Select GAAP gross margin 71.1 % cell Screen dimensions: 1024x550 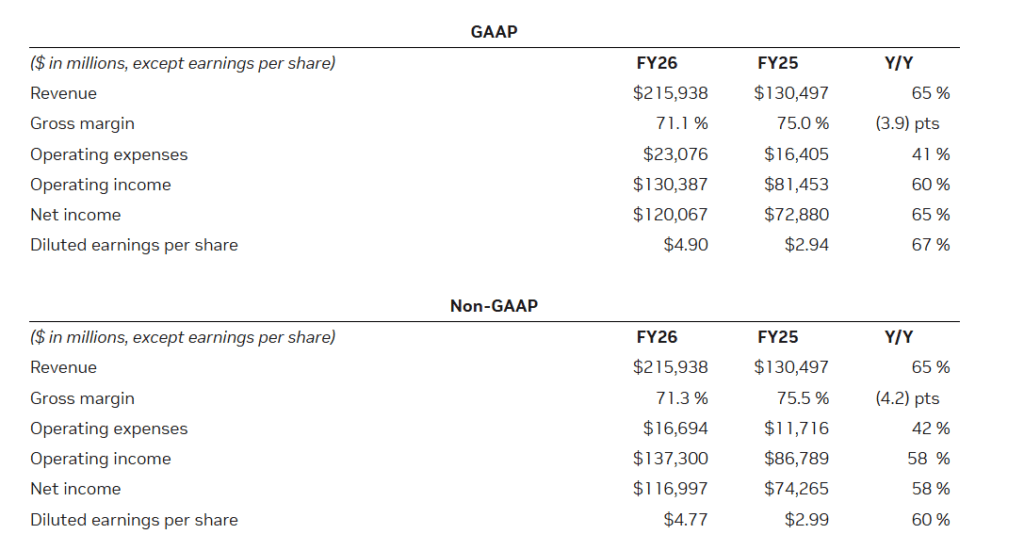coord(680,124)
